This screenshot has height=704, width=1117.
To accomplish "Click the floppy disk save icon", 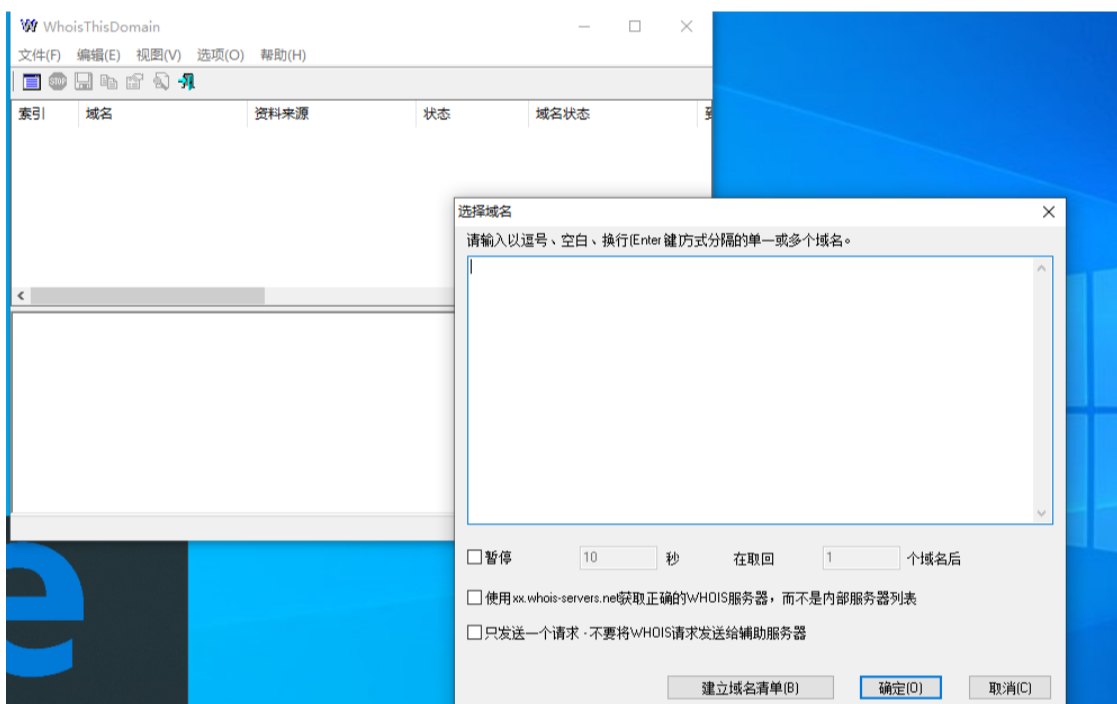I will [83, 82].
